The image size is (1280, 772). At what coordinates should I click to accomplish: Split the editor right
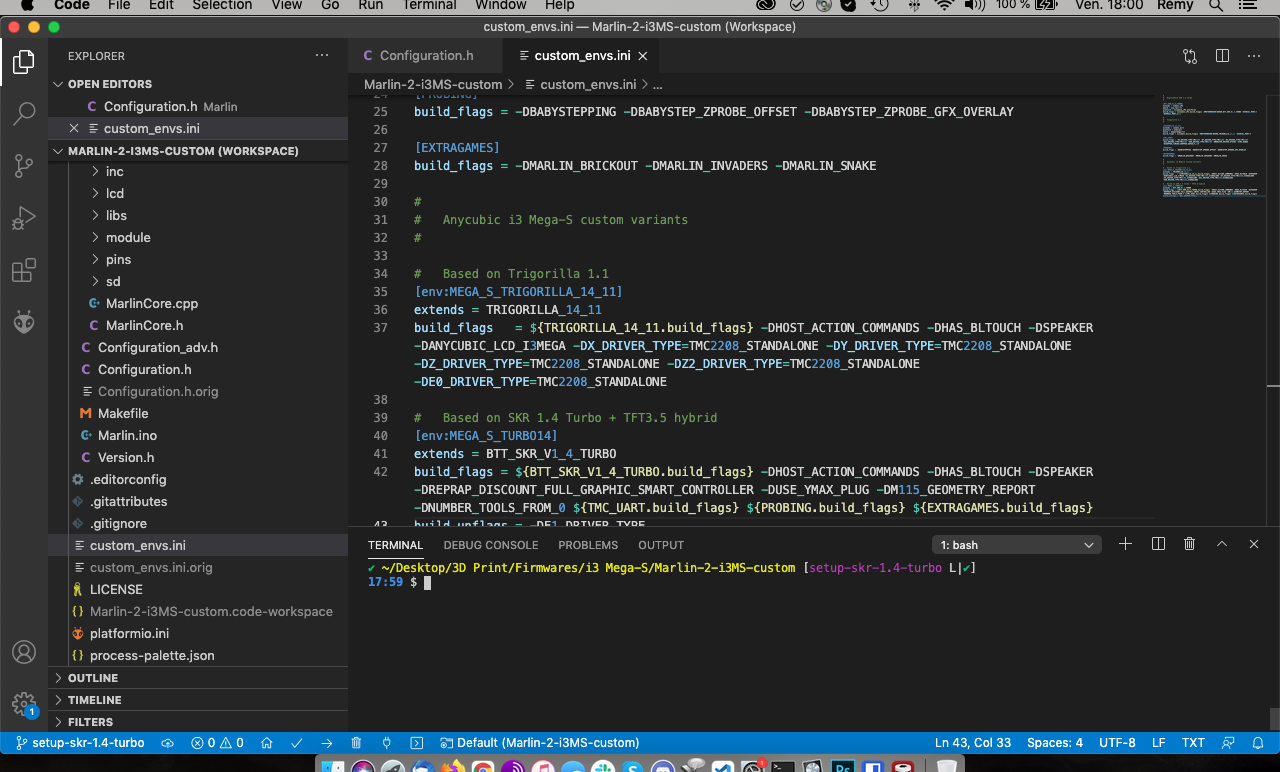pyautogui.click(x=1222, y=56)
